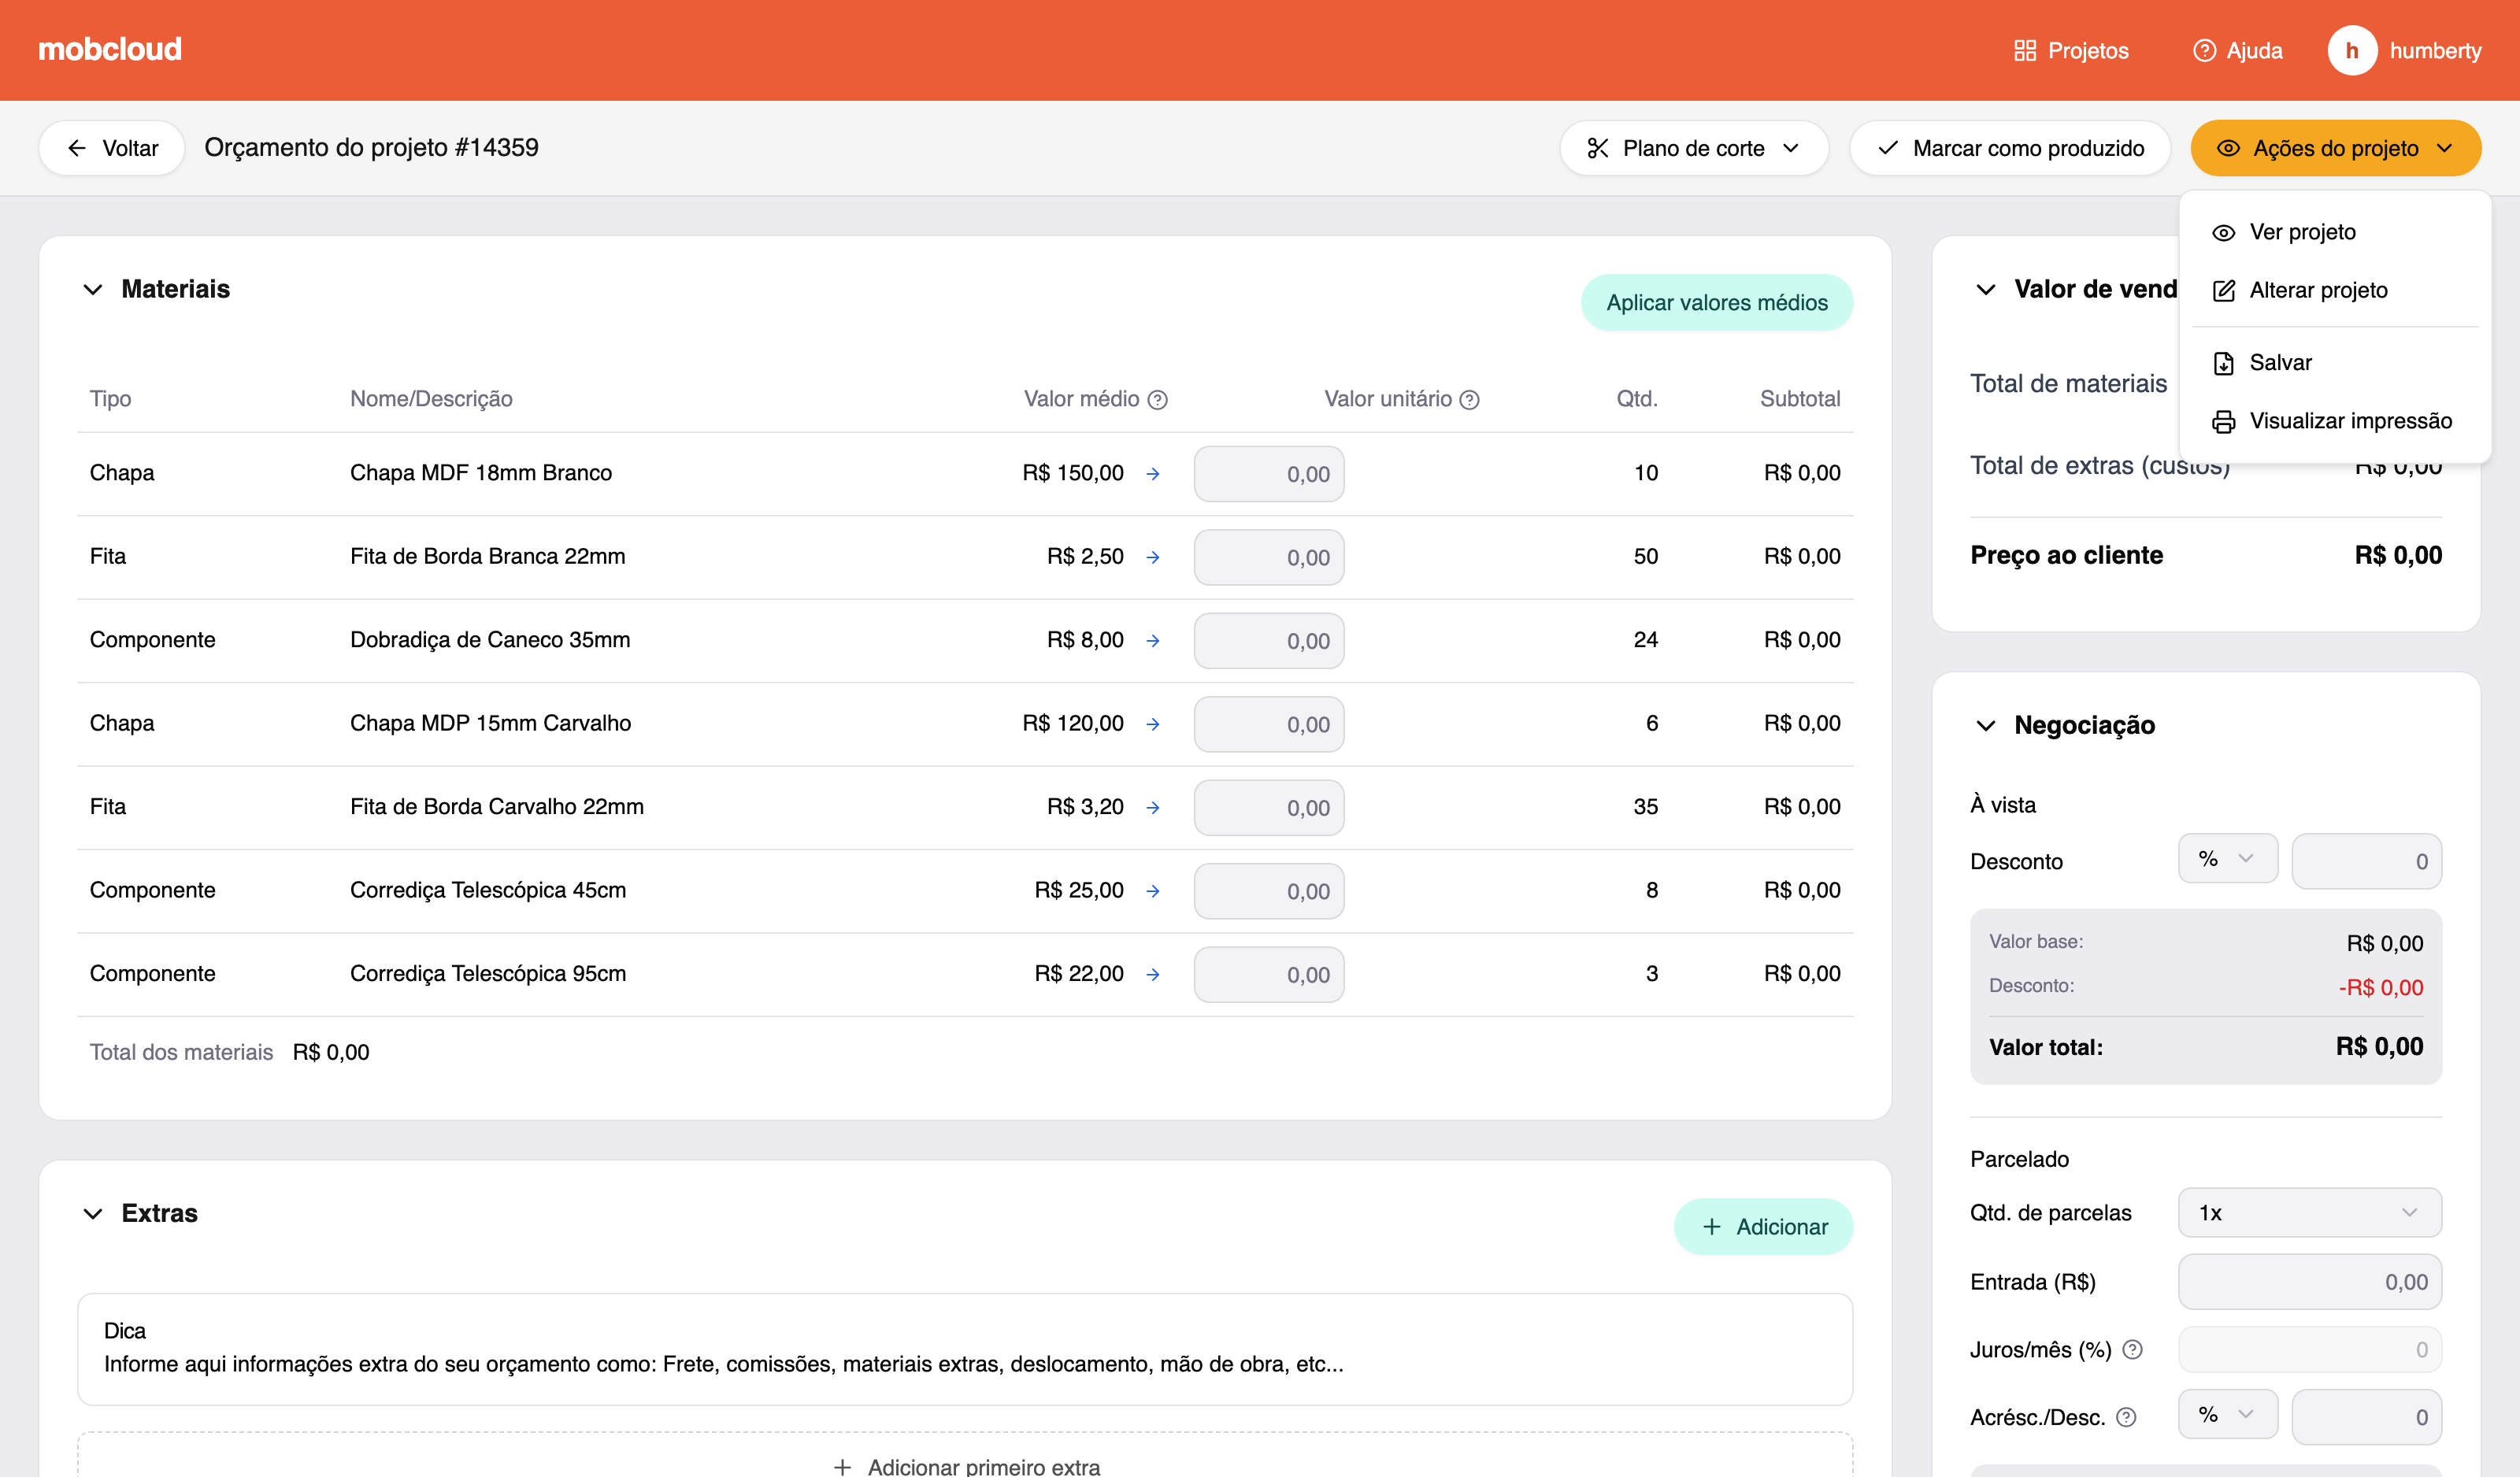Focus the Entrada (R$) input field
Viewport: 2520px width, 1477px height.
[2309, 1281]
